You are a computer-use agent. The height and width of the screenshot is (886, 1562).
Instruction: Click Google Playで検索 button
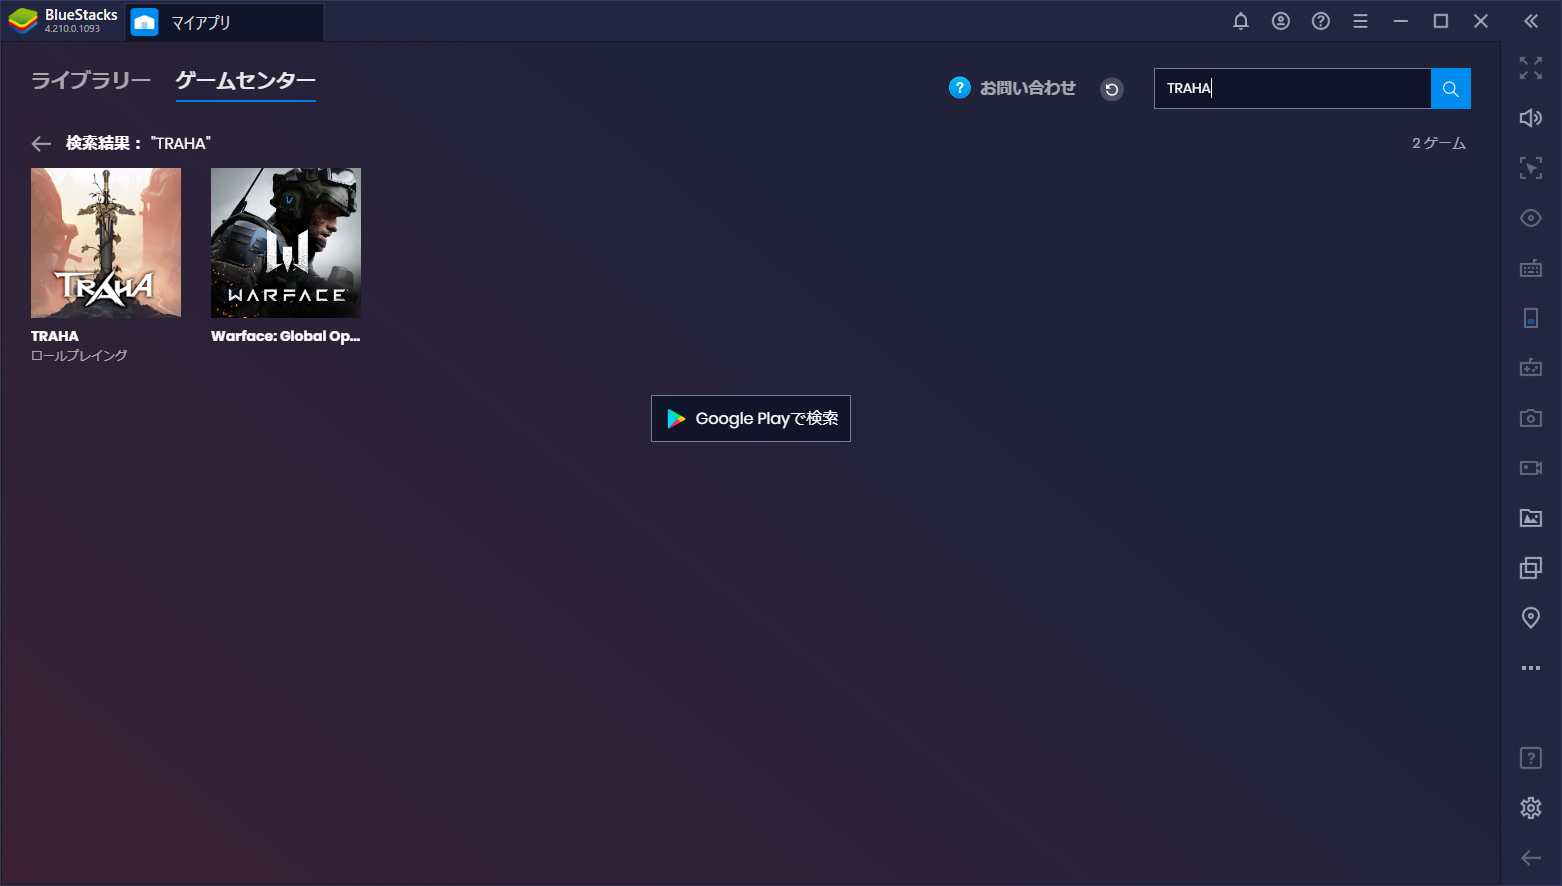751,418
